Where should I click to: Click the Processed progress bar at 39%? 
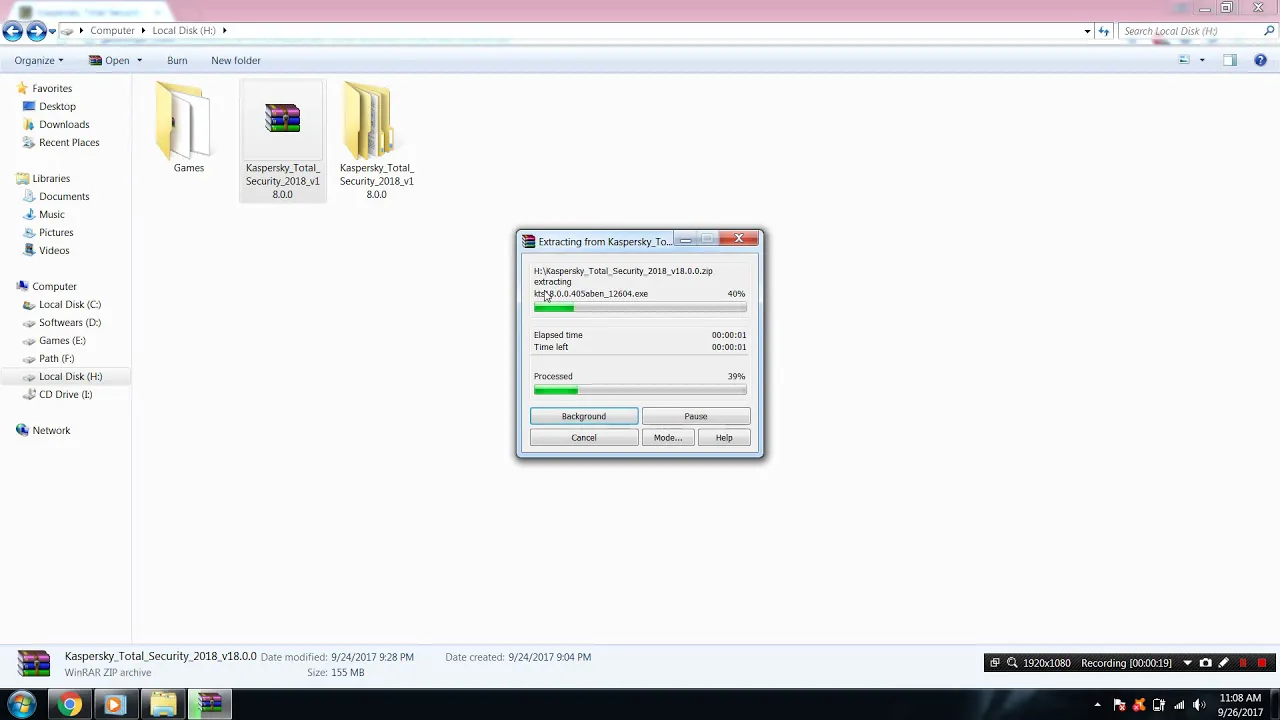point(640,390)
